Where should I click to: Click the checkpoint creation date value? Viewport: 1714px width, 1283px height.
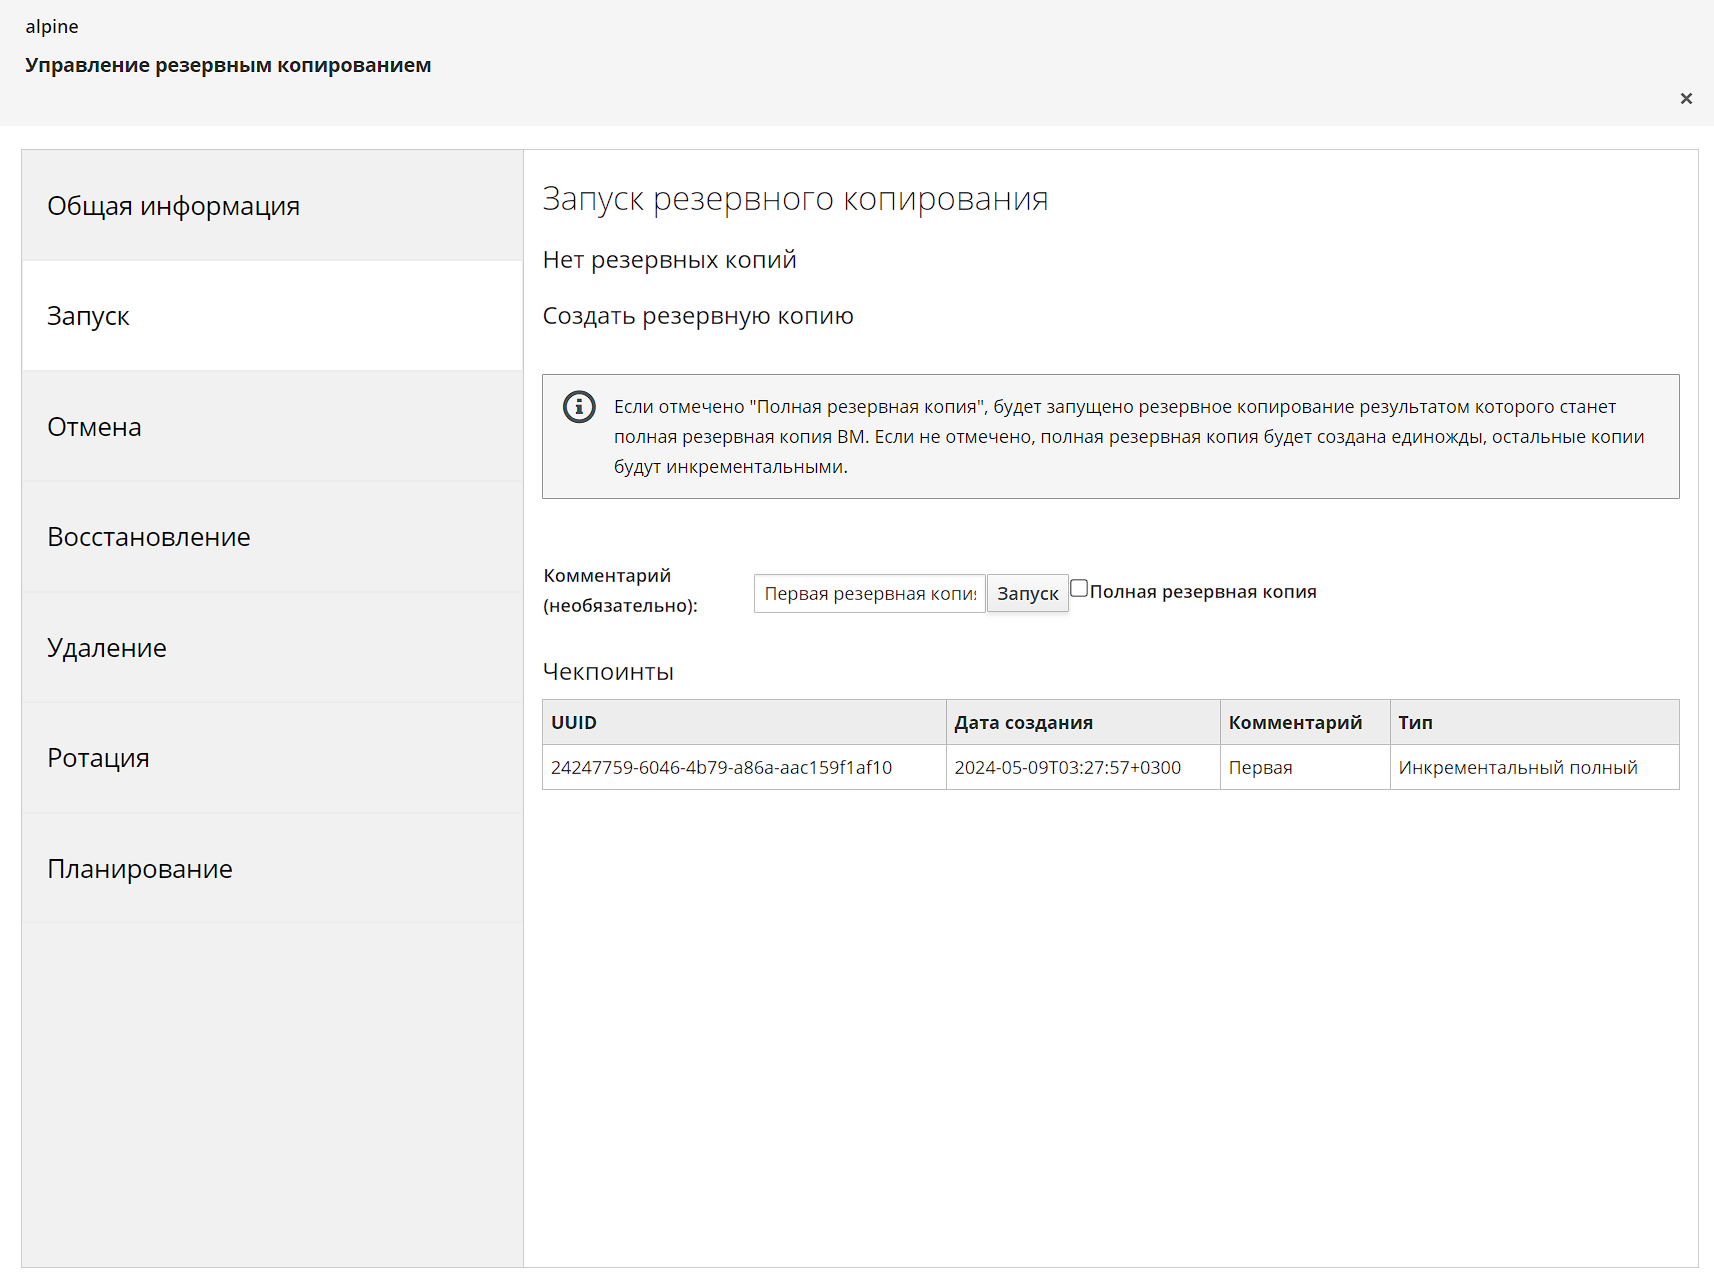pos(1067,767)
